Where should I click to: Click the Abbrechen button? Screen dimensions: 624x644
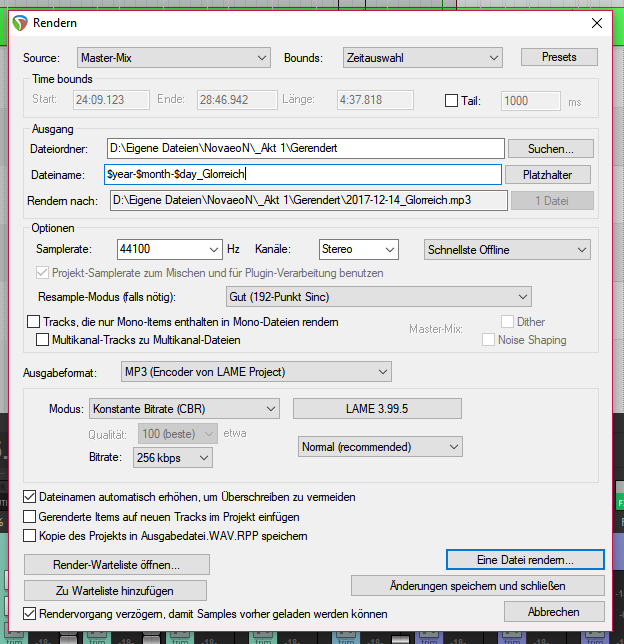tap(554, 612)
